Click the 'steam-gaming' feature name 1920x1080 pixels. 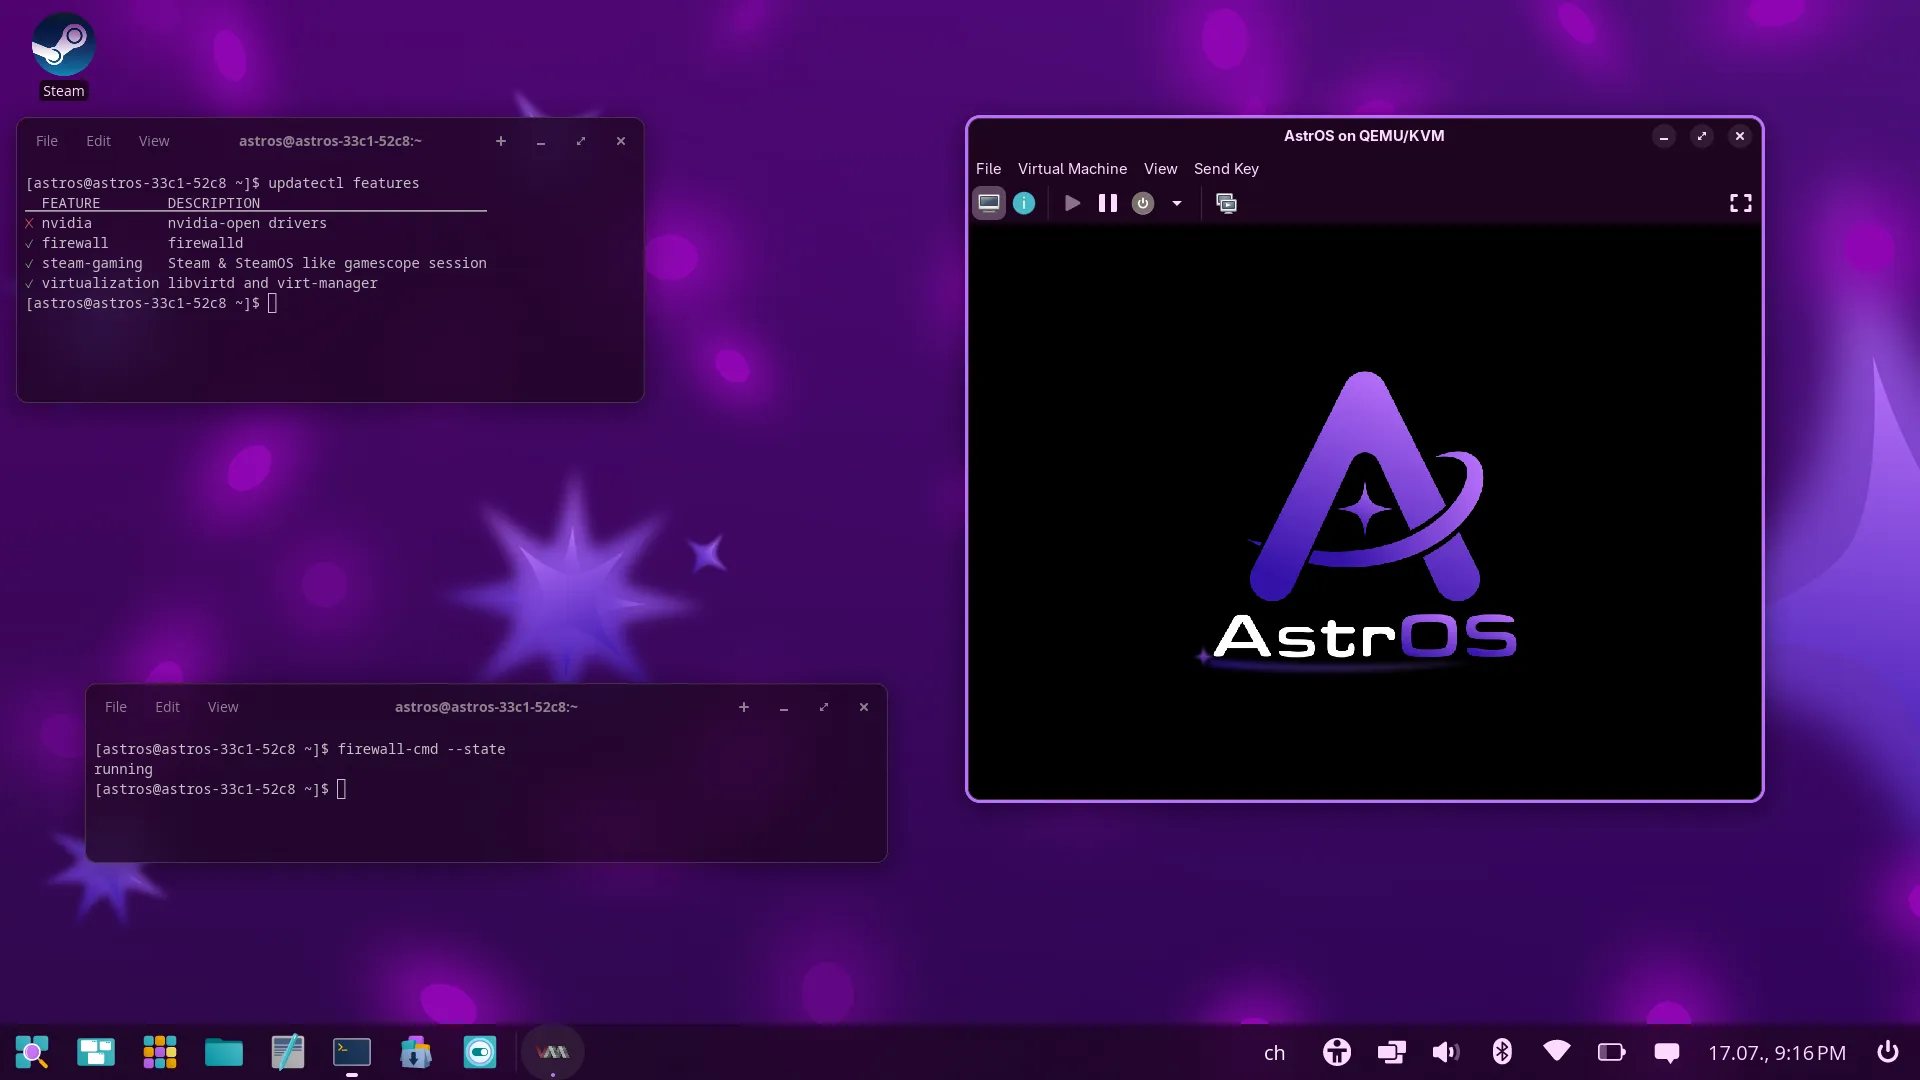(92, 263)
